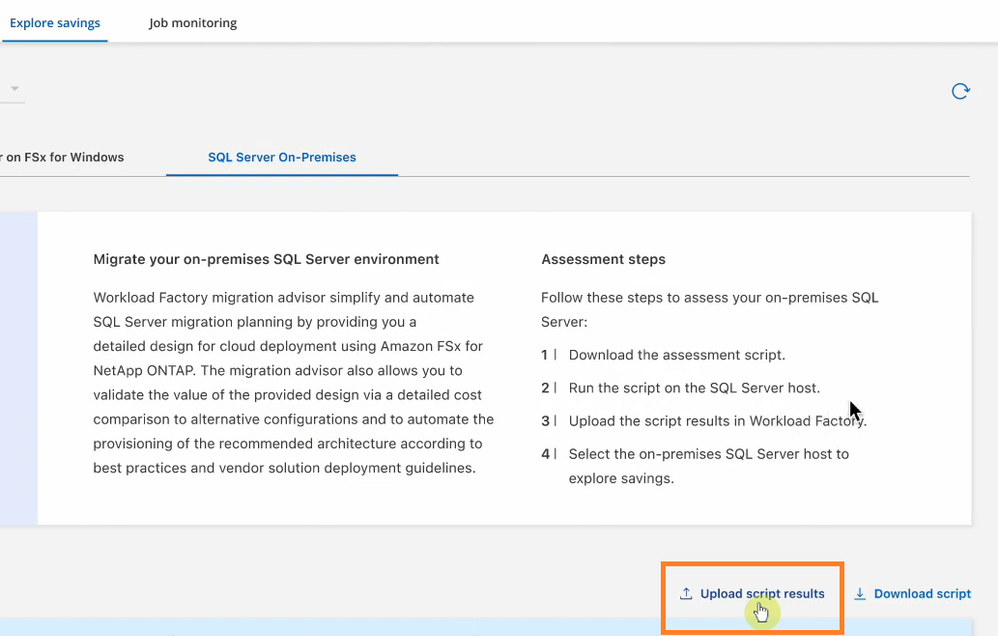
Task: Click the Download script link
Action: 922,594
